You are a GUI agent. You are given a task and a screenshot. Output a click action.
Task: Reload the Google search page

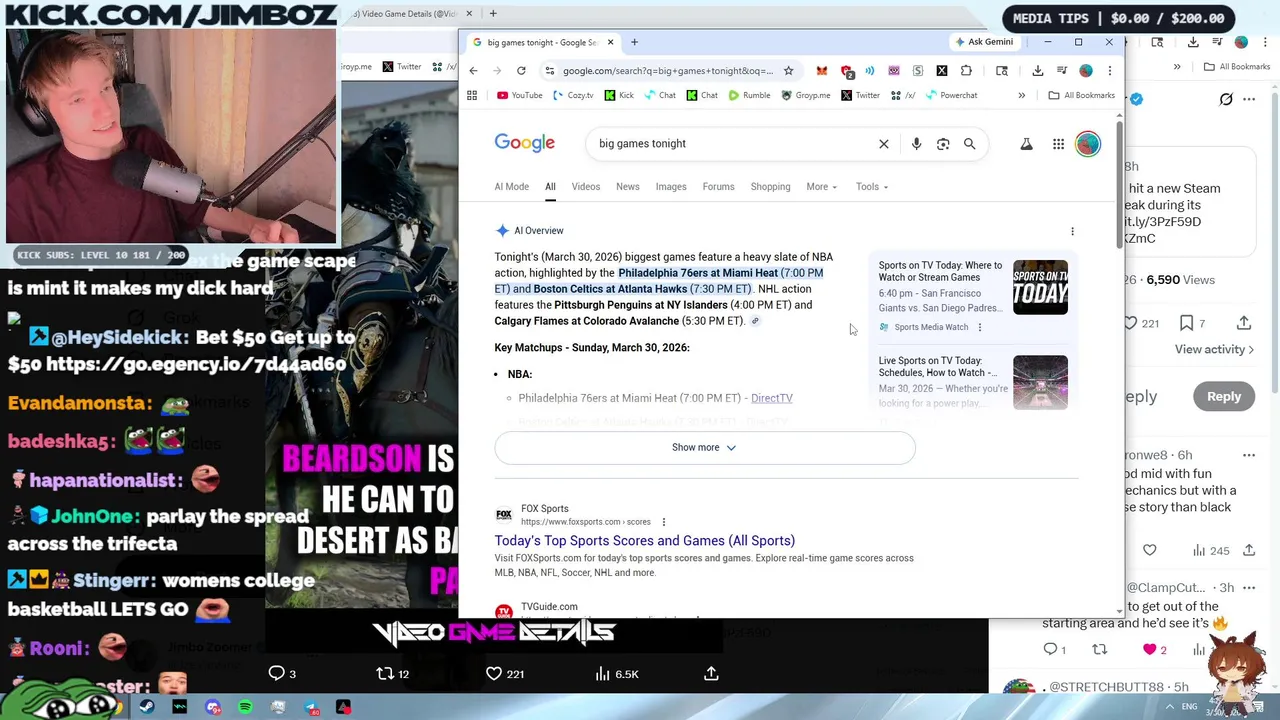[x=521, y=71]
